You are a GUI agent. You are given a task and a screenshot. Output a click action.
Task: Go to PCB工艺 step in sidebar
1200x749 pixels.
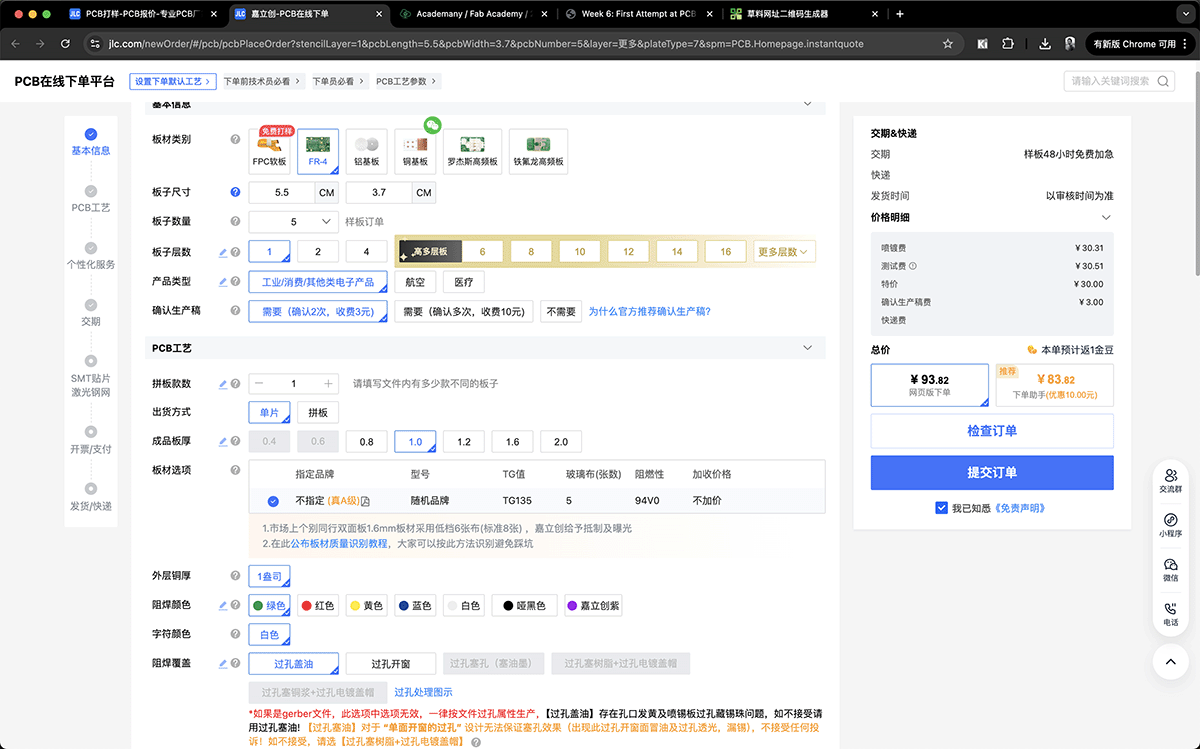point(91,198)
